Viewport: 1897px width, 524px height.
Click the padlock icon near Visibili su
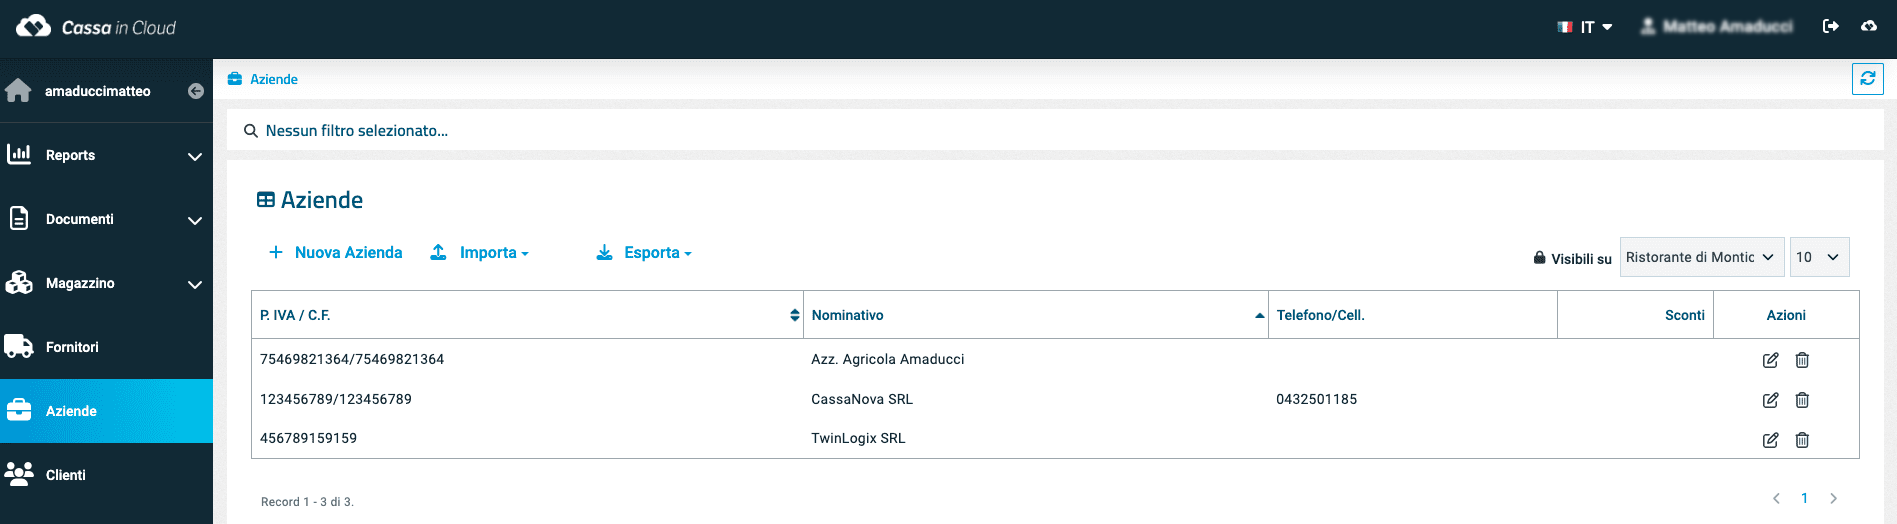tap(1540, 258)
